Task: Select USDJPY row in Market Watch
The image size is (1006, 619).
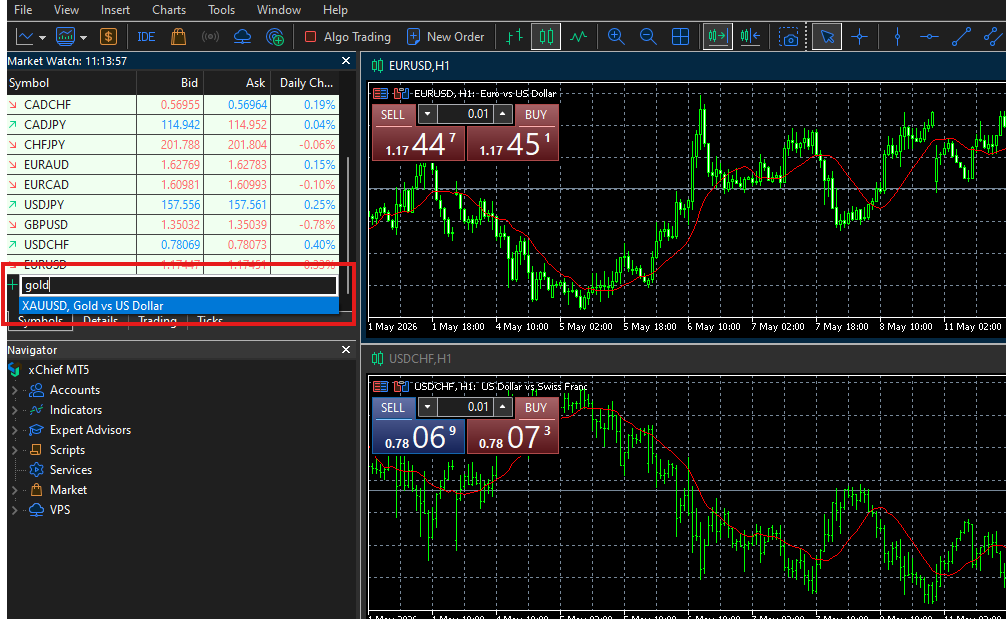Action: tap(173, 205)
